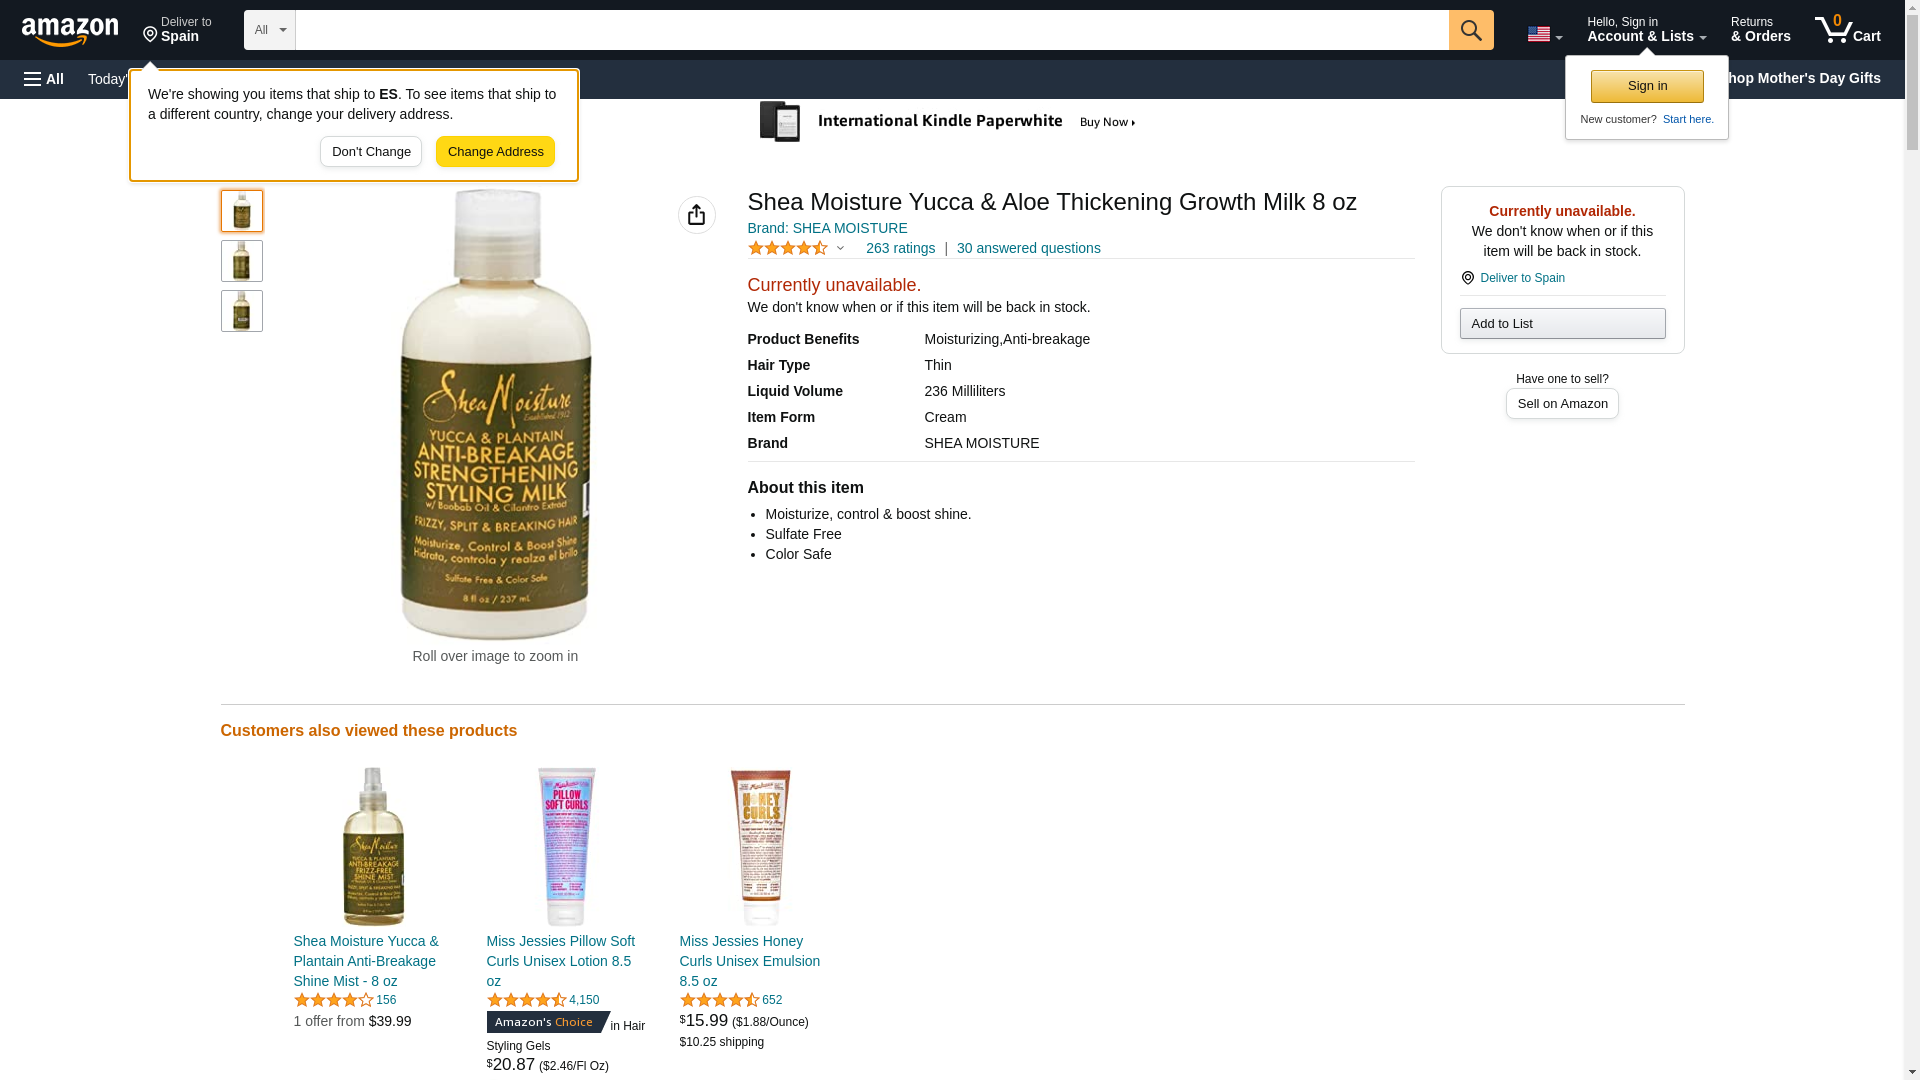Expand the Account & Lists menu
The height and width of the screenshot is (1080, 1920).
tap(1646, 30)
